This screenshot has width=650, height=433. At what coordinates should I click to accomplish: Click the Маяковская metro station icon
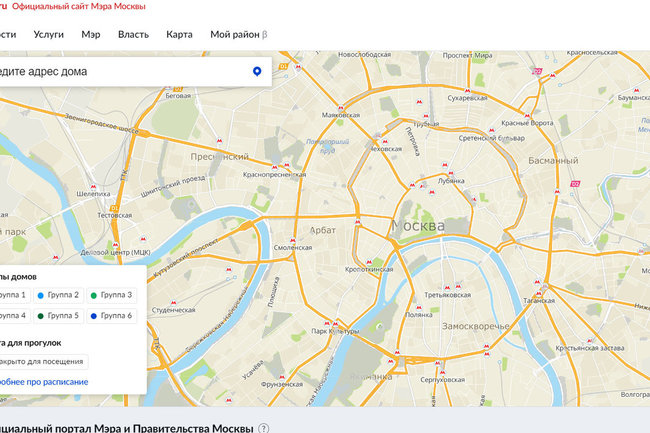pyautogui.click(x=341, y=107)
